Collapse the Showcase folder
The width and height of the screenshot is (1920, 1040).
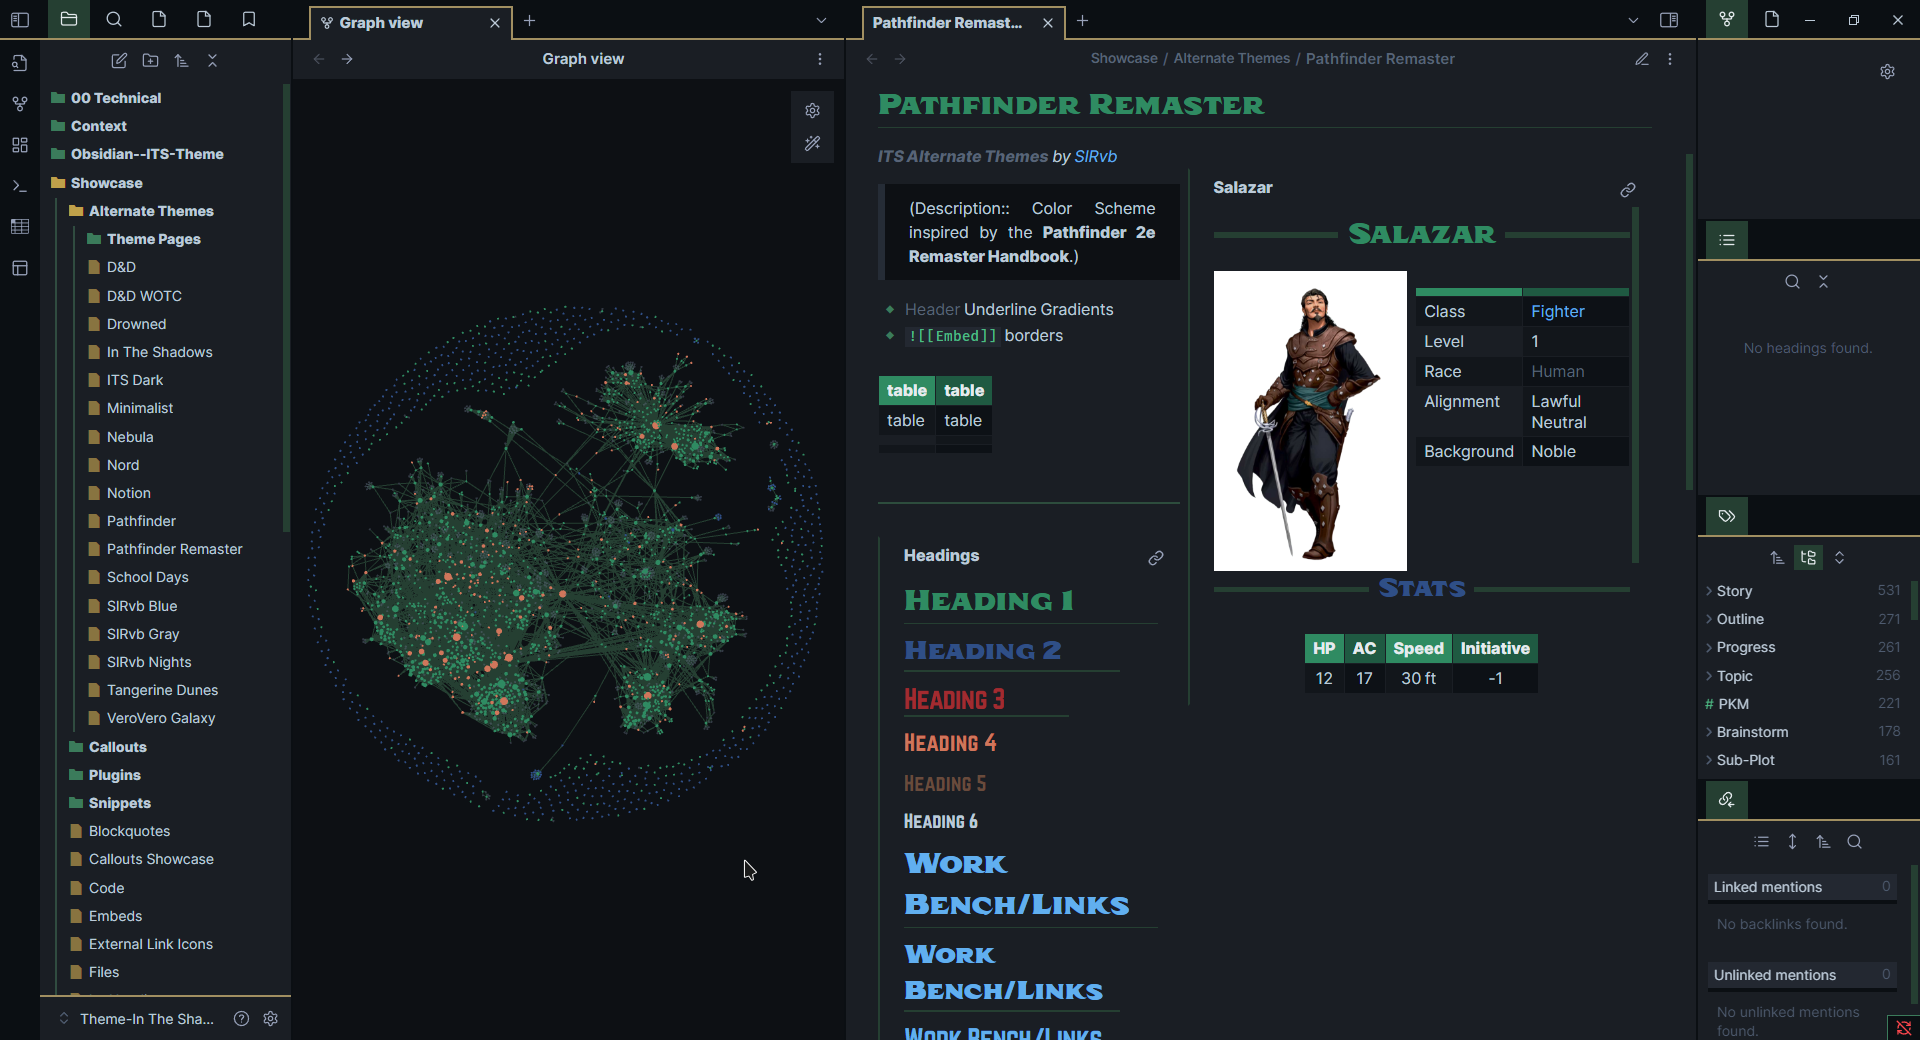(106, 183)
